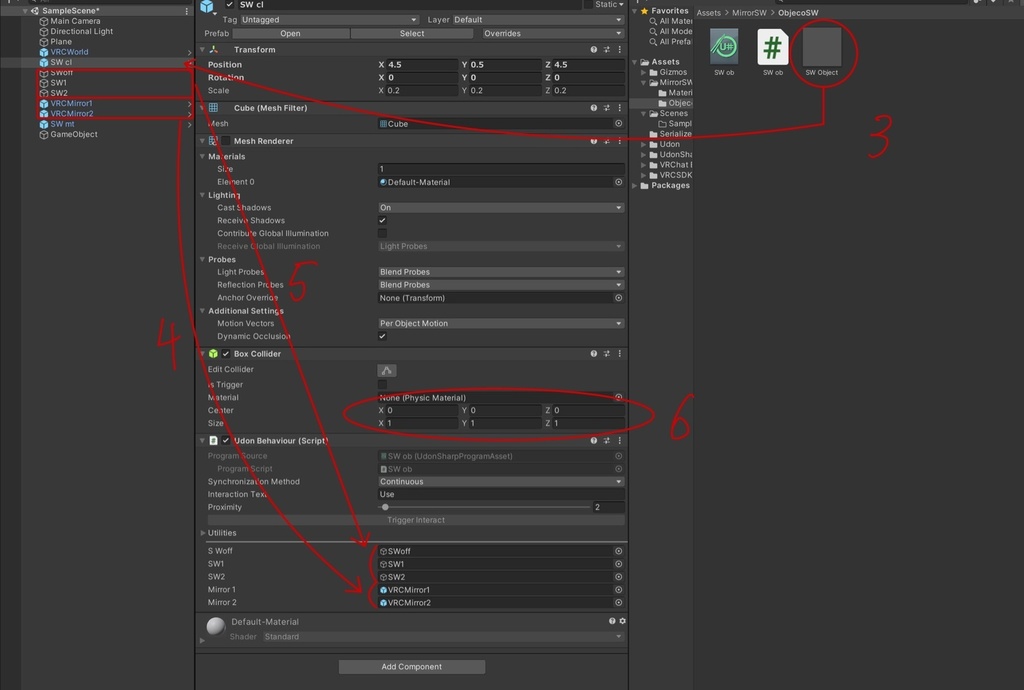Viewport: 1024px width, 690px height.
Task: Open Box Collider kebab menu
Action: tap(620, 354)
